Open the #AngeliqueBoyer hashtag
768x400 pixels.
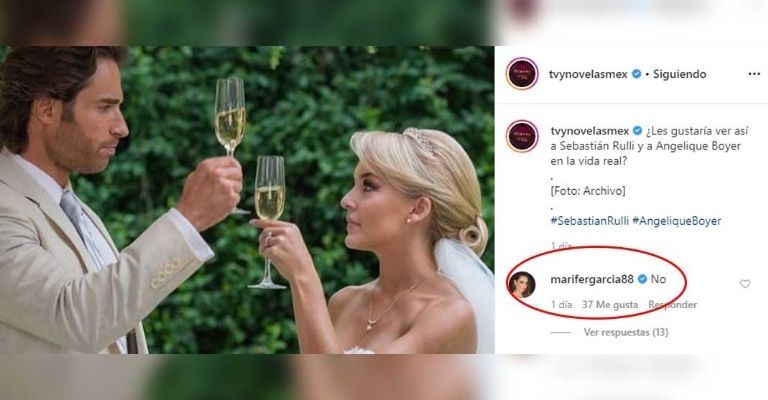click(676, 221)
